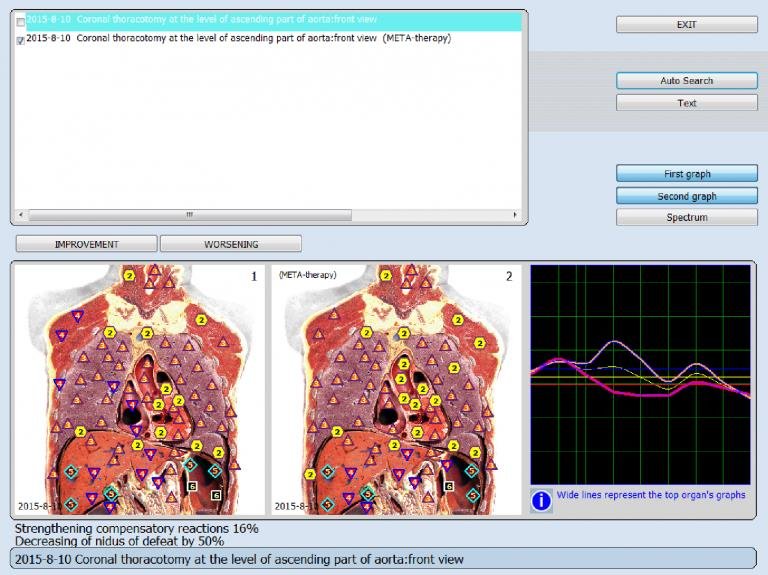768x575 pixels.
Task: Click the organ graph display panel
Action: point(640,374)
